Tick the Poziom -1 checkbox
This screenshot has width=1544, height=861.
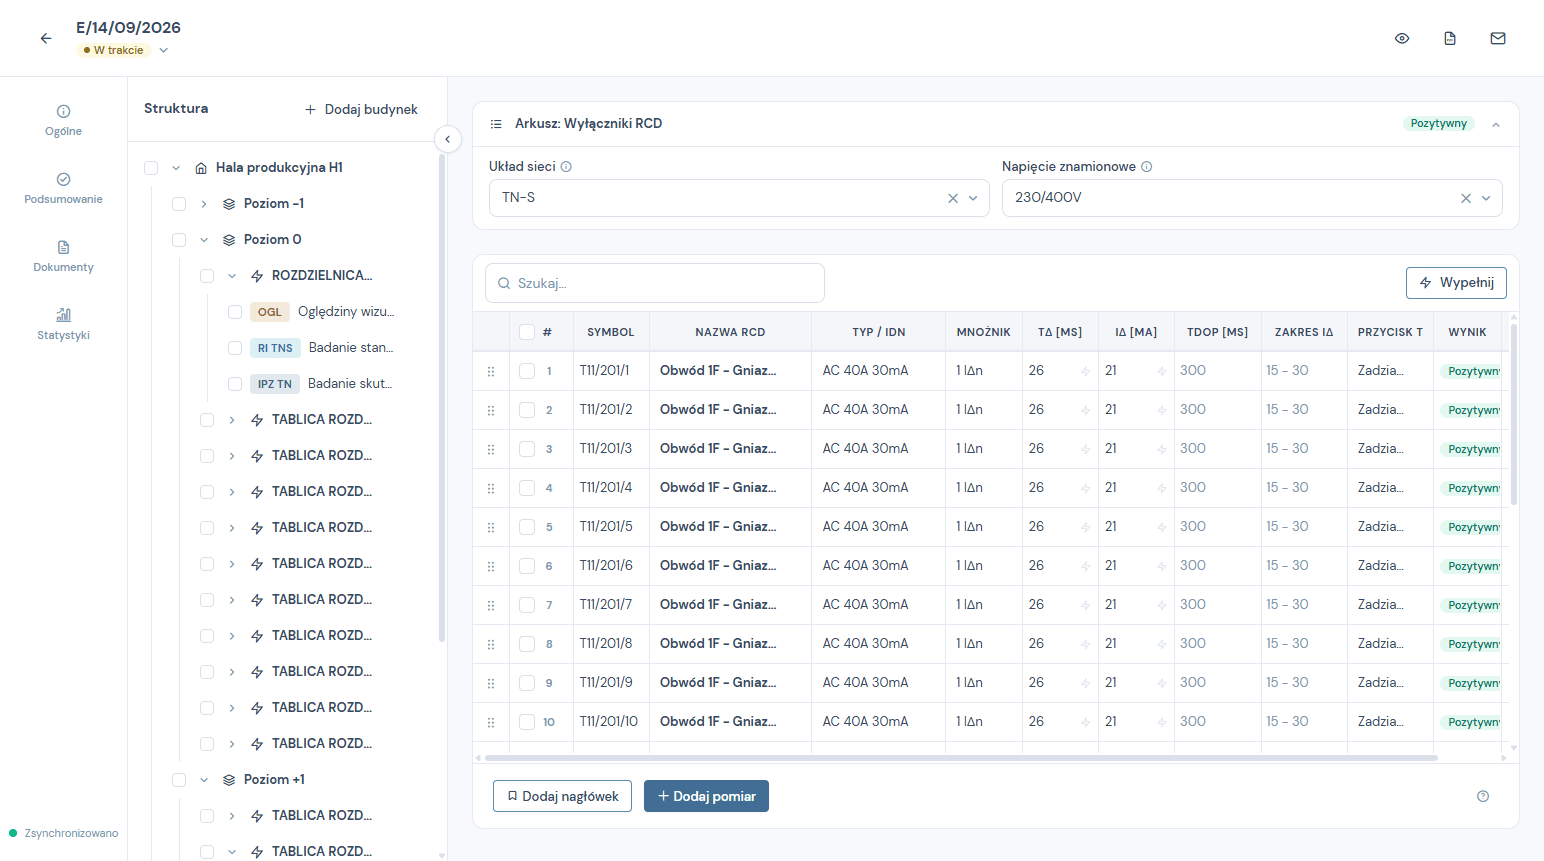[x=179, y=204]
